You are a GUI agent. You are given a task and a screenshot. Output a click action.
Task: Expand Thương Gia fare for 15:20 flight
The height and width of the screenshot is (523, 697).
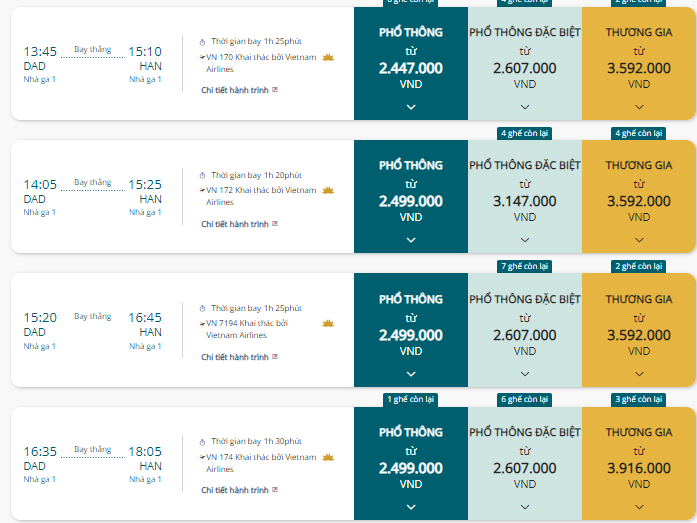click(639, 374)
